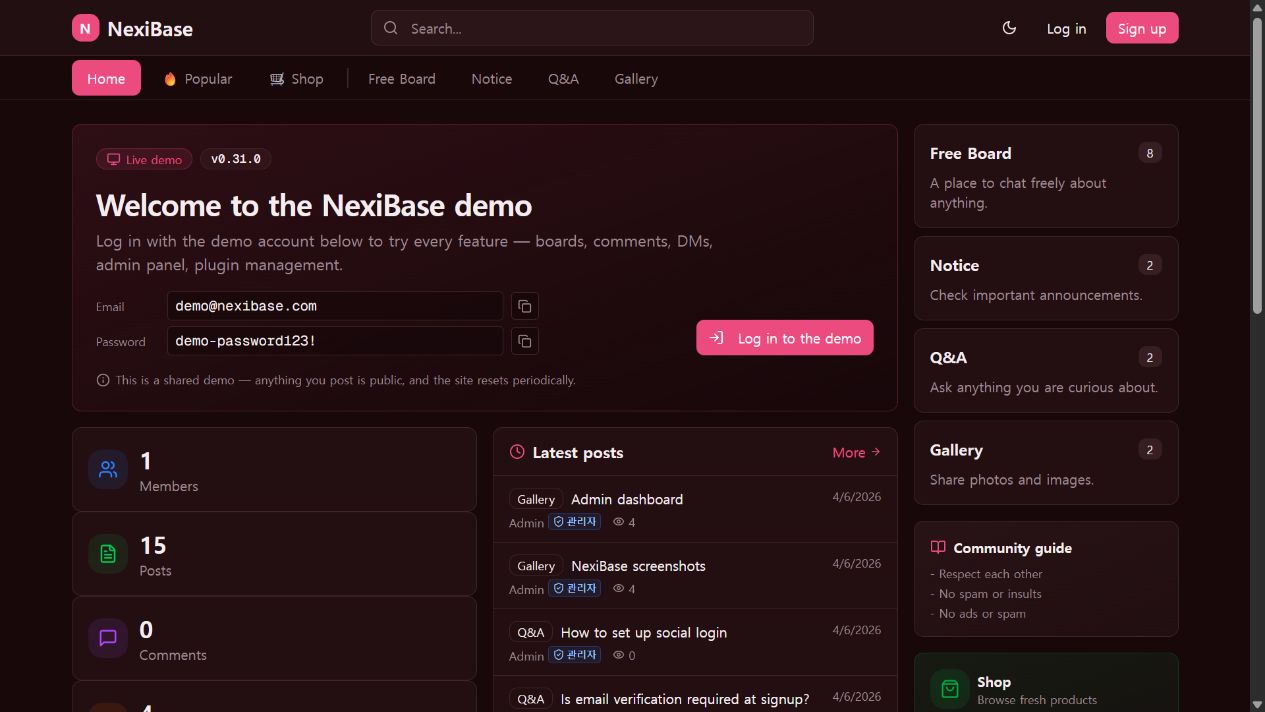Viewport: 1265px width, 712px height.
Task: Click the NexiBase N logo icon
Action: (85, 28)
